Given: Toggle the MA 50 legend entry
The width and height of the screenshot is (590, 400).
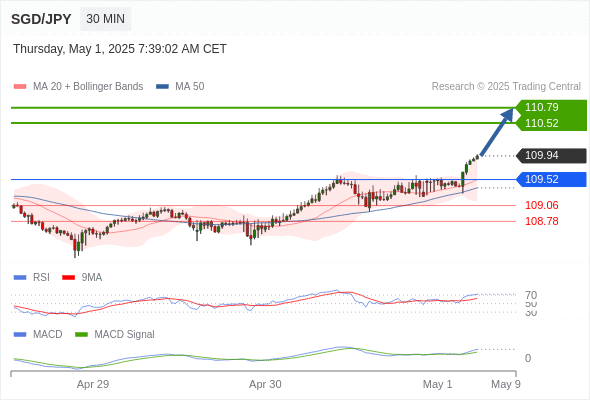Looking at the screenshot, I should 180,87.
